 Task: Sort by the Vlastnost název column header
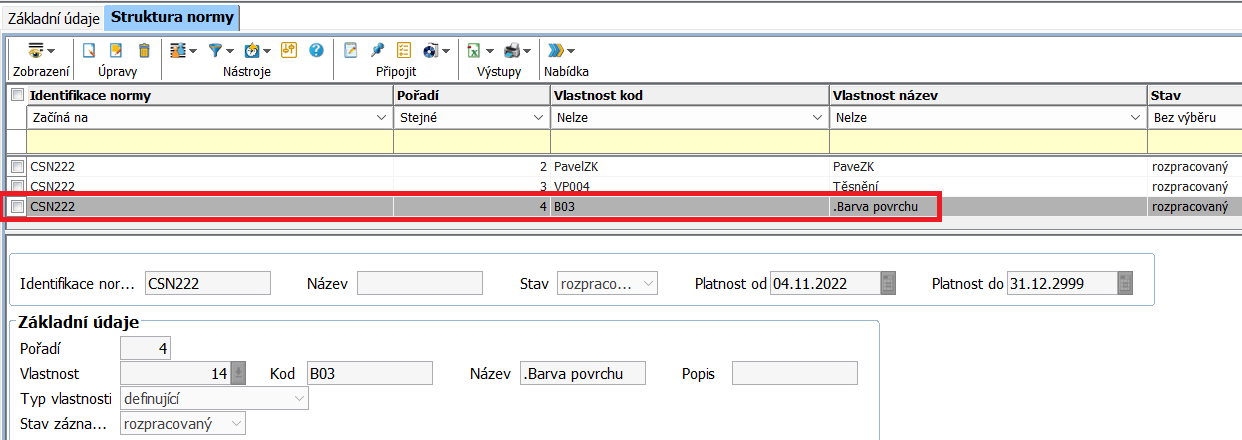tap(987, 95)
